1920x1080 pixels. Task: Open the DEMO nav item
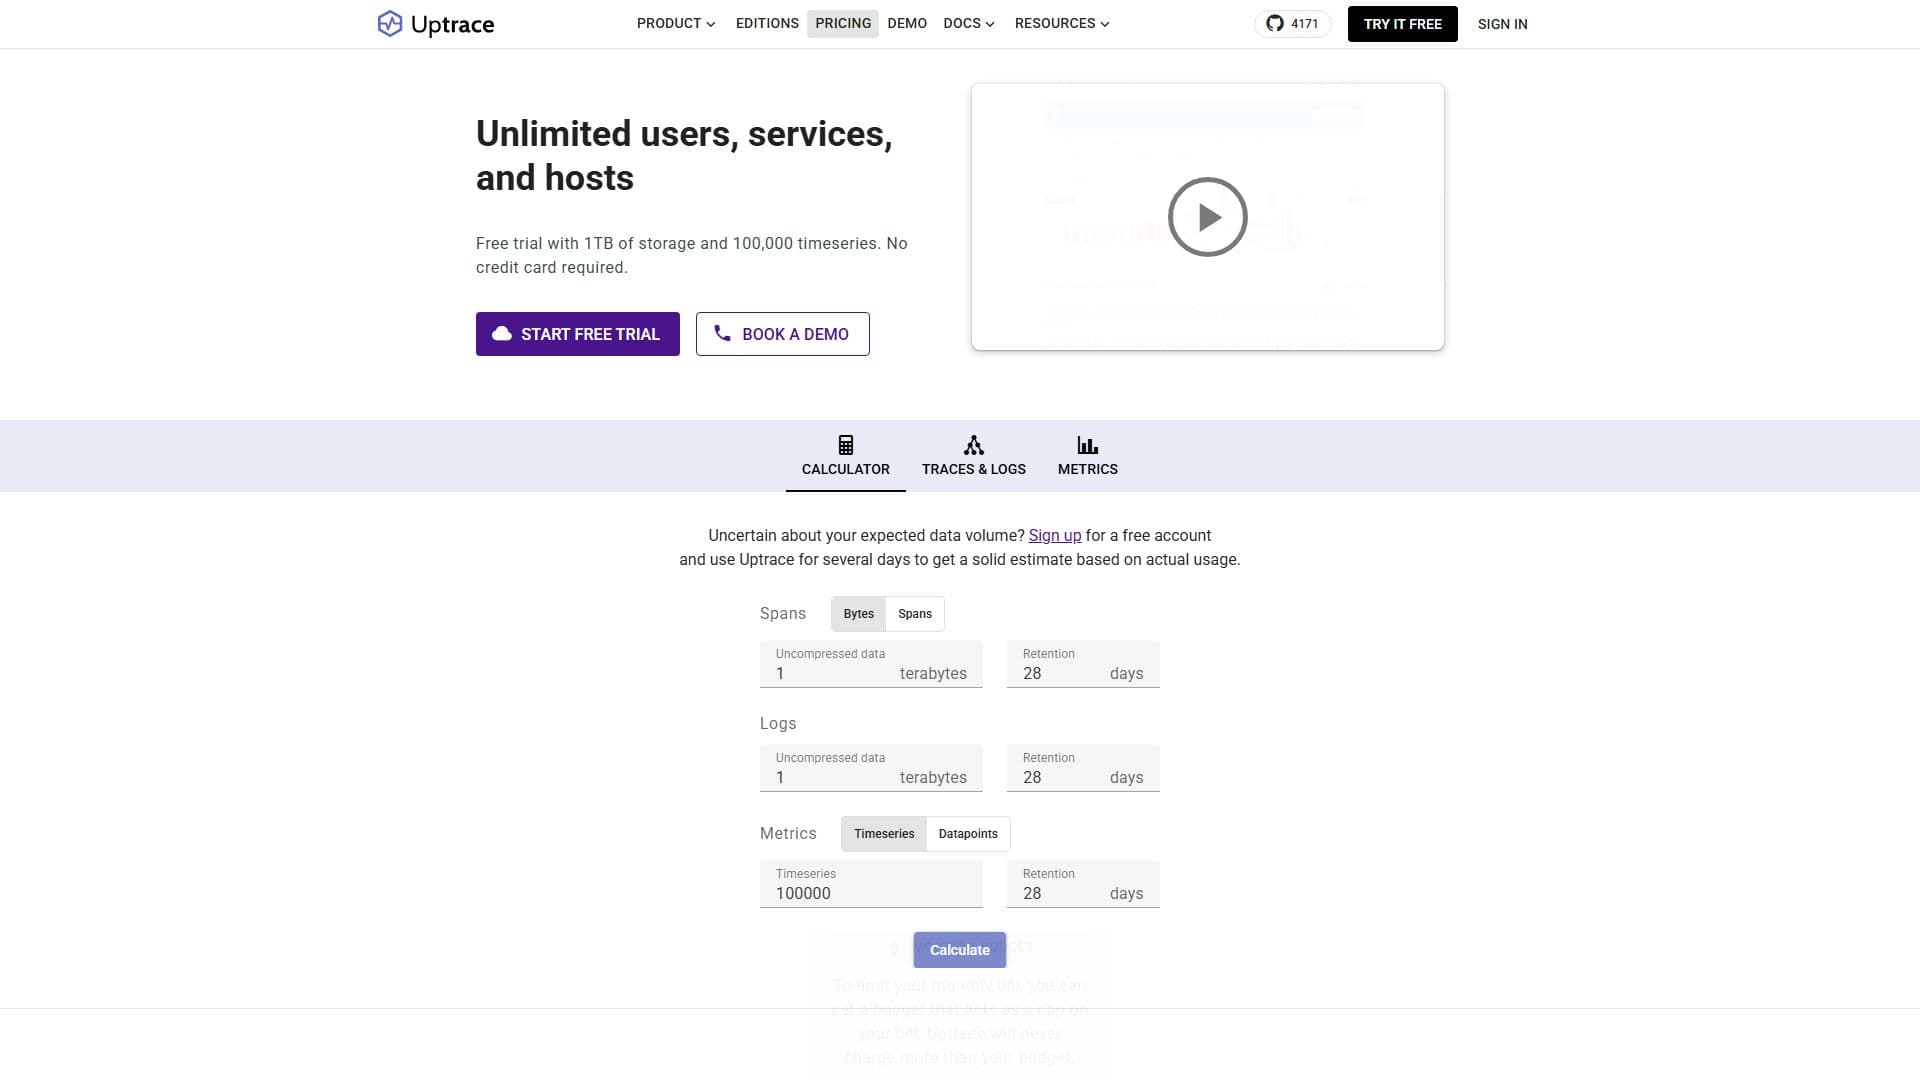(907, 24)
